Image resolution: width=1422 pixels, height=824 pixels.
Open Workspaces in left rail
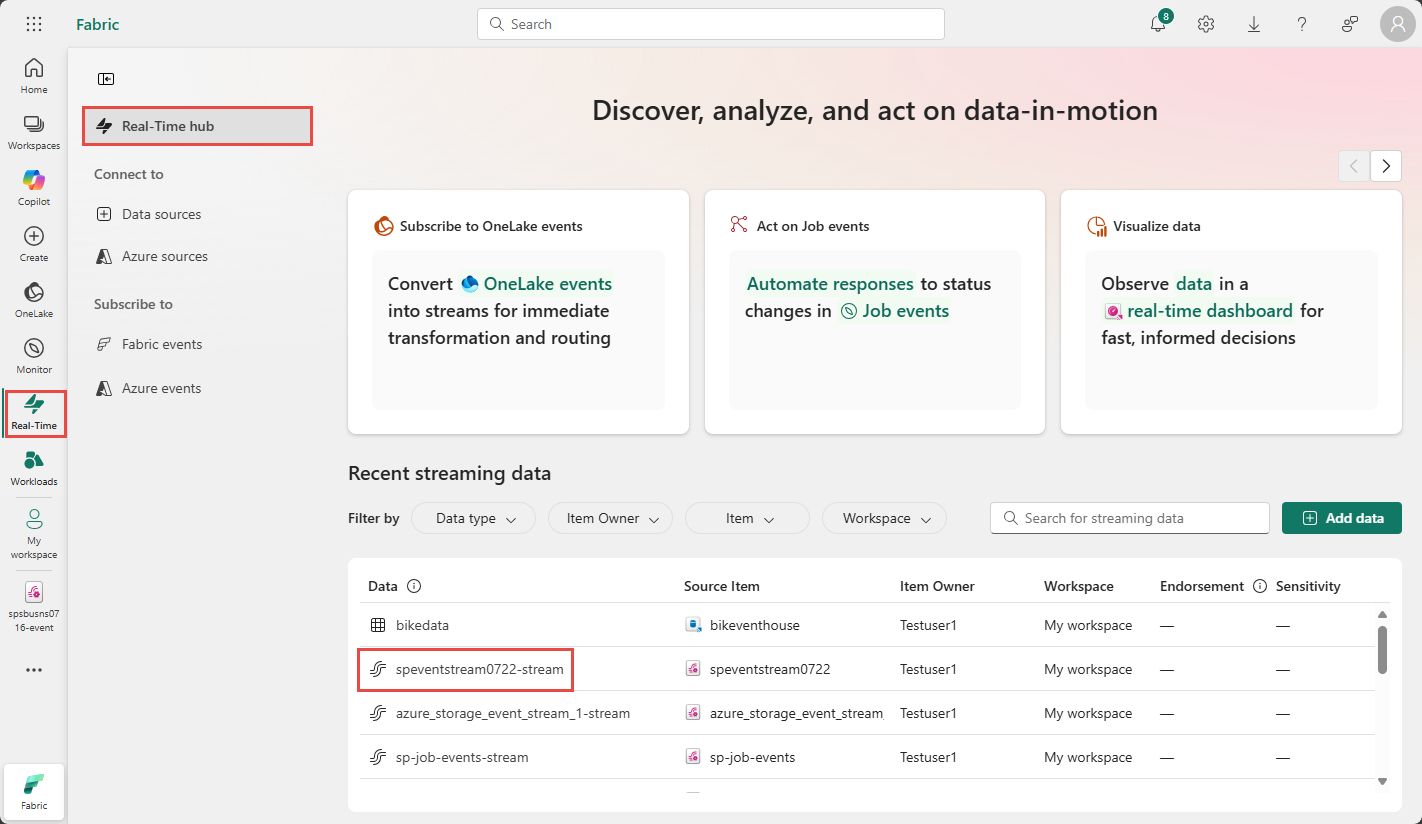(34, 132)
